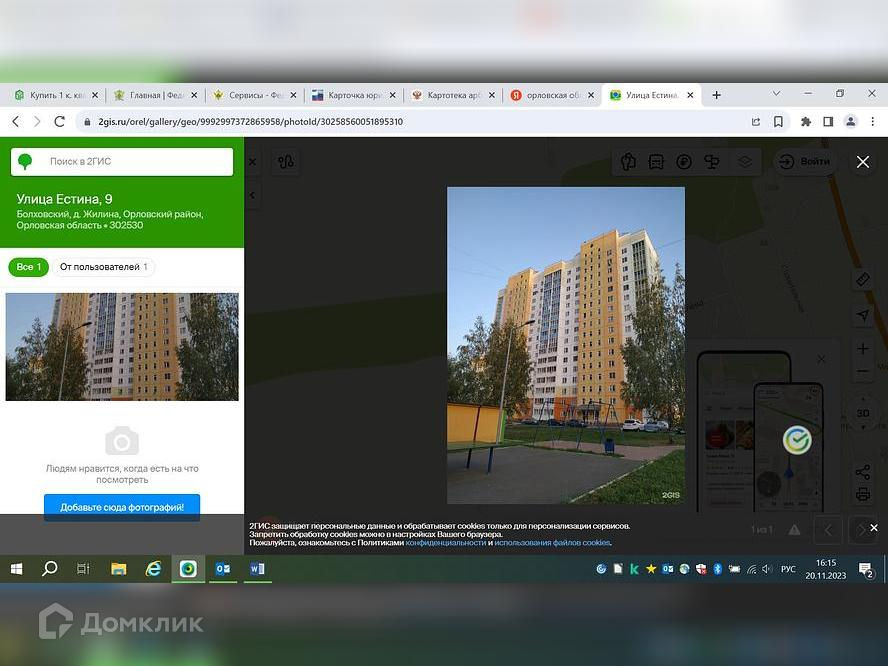Open the building photo thumbnail in sidebar
The width and height of the screenshot is (888, 666).
[122, 347]
